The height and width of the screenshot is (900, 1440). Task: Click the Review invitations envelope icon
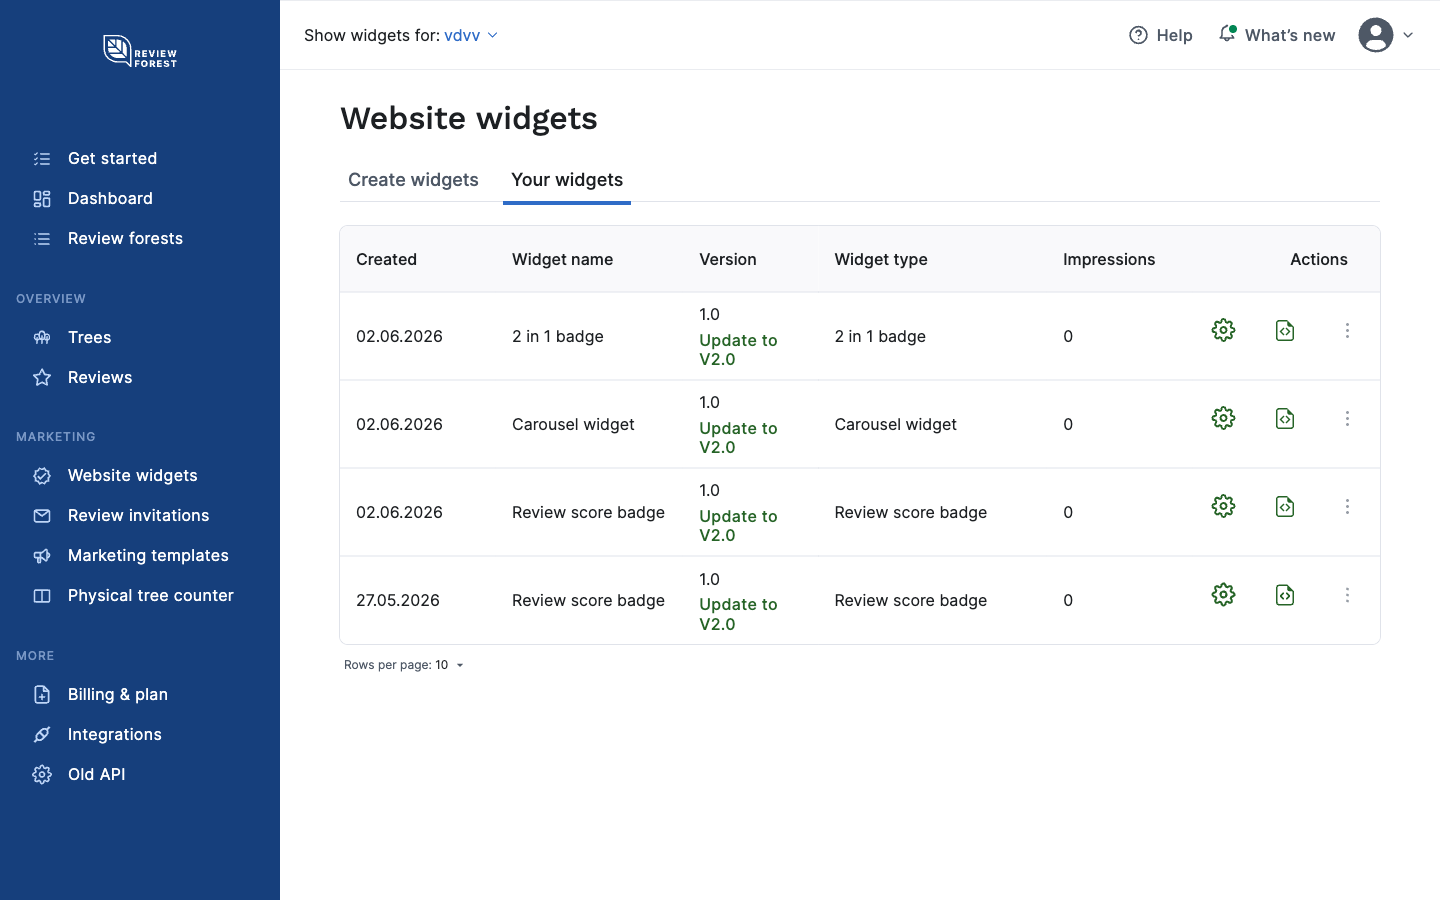pos(42,516)
